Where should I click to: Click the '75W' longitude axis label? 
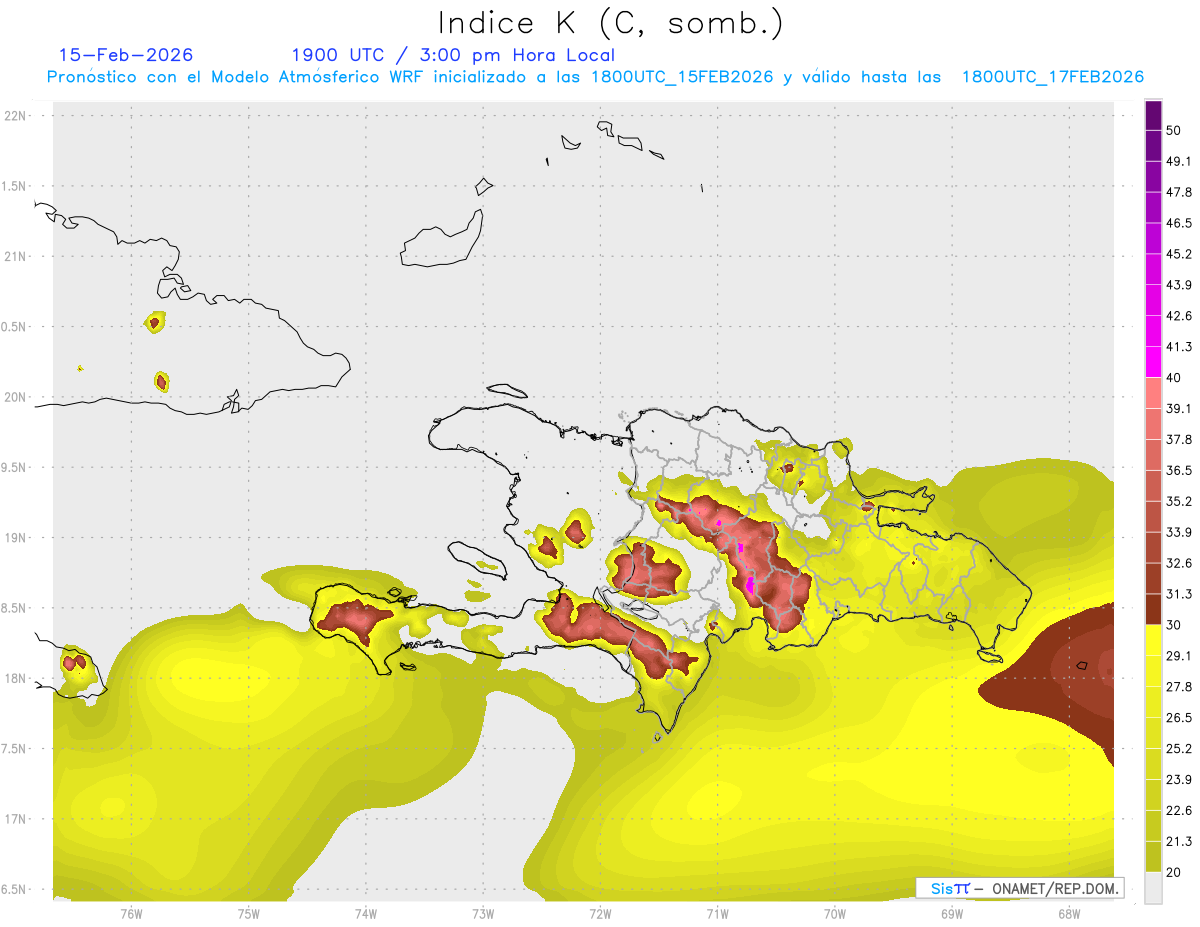[x=248, y=913]
